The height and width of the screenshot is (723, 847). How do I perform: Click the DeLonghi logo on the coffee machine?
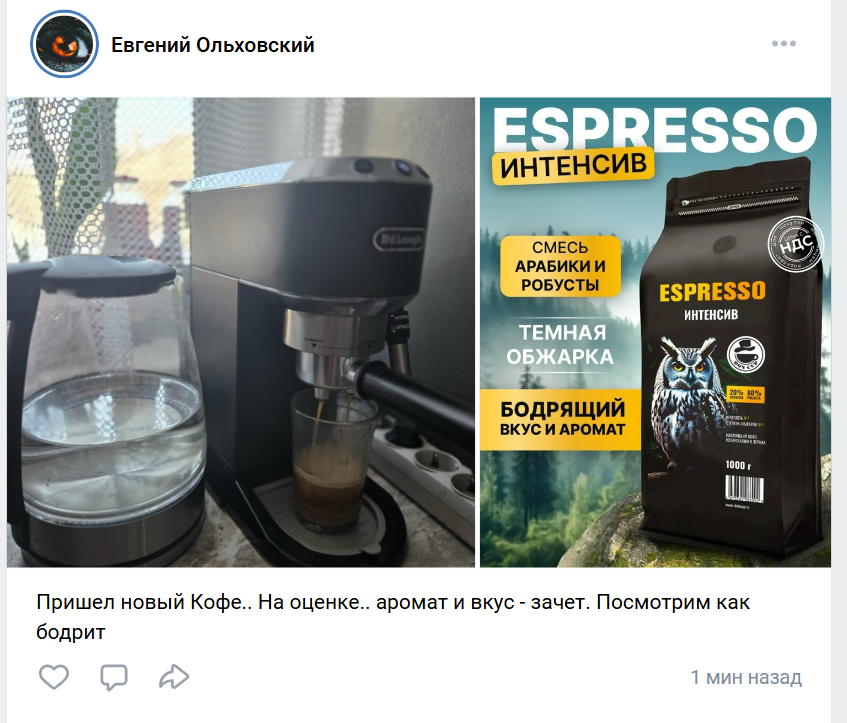pos(399,239)
